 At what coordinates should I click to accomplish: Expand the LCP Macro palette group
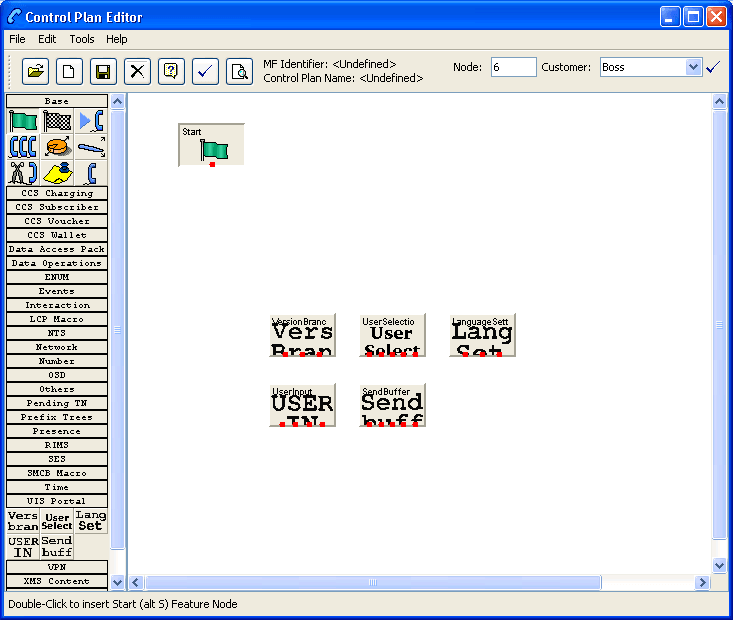point(57,319)
